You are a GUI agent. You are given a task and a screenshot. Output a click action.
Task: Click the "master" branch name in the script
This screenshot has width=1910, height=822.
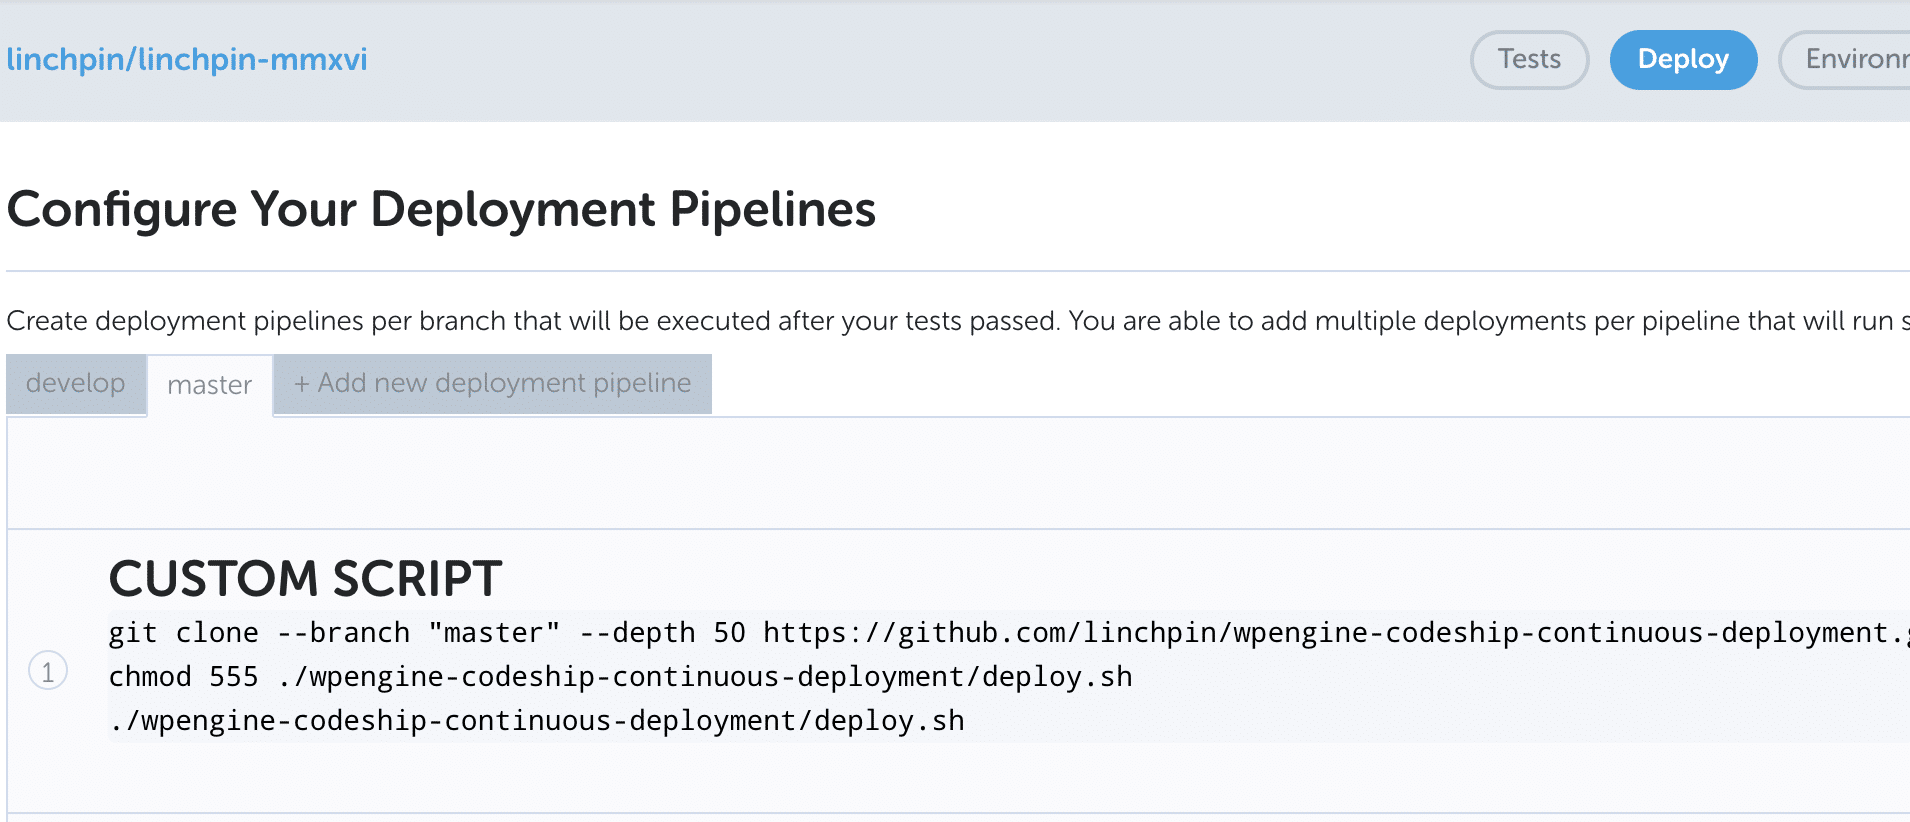494,633
